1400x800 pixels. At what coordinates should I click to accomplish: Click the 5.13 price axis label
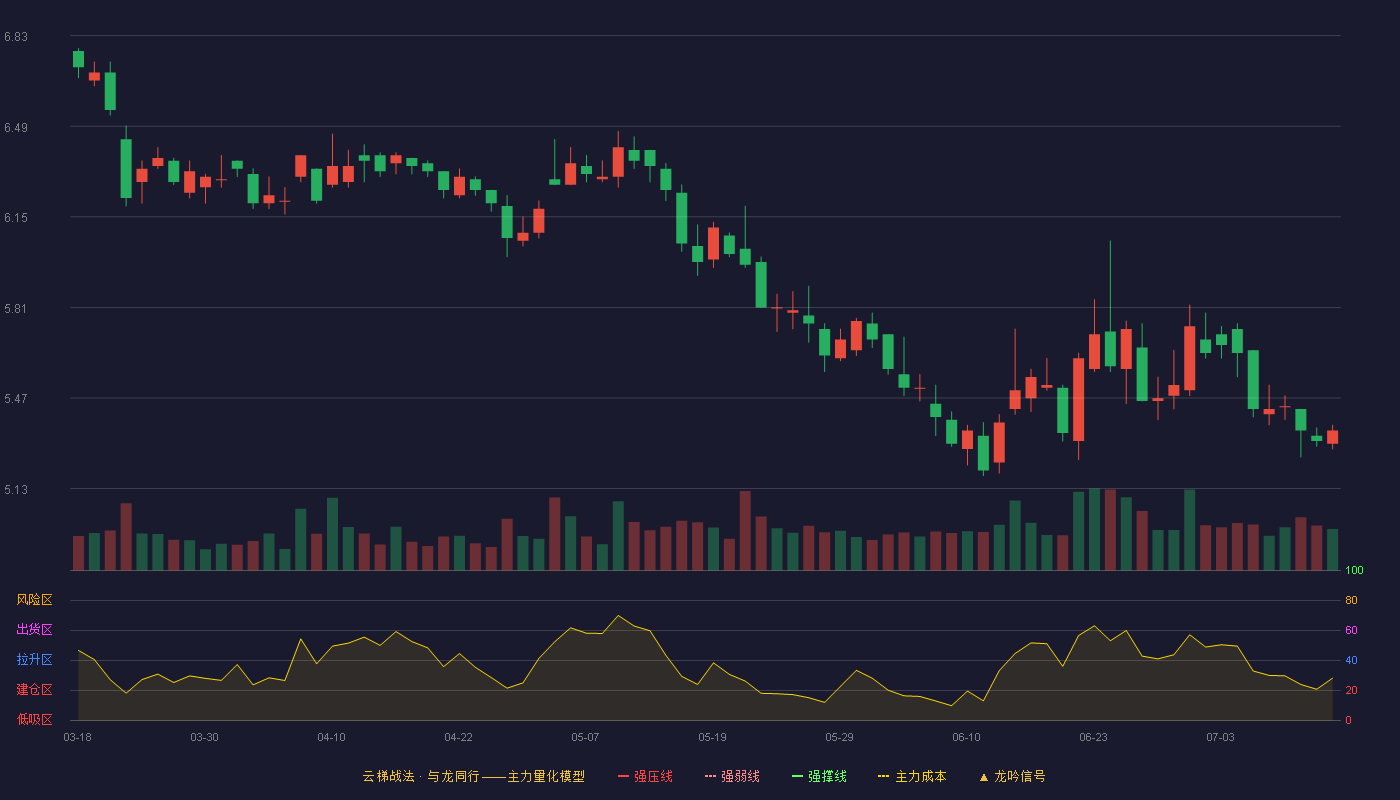pos(16,490)
